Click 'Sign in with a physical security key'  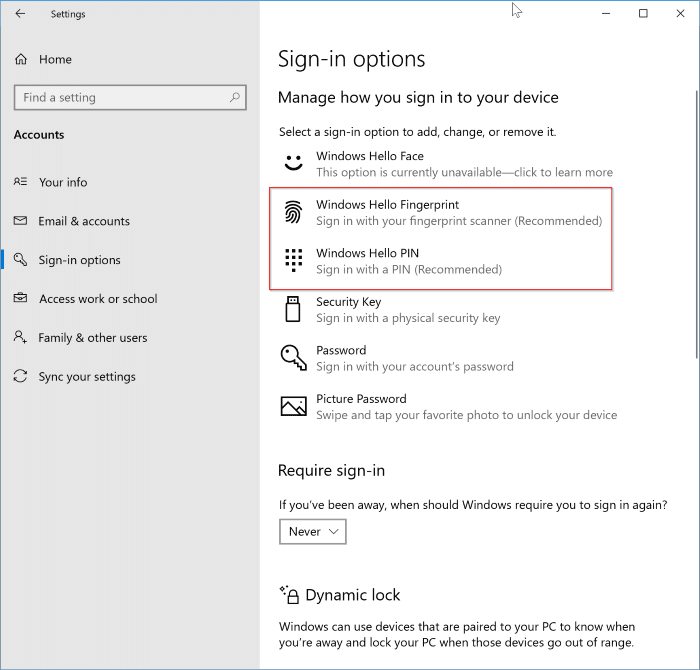[408, 318]
